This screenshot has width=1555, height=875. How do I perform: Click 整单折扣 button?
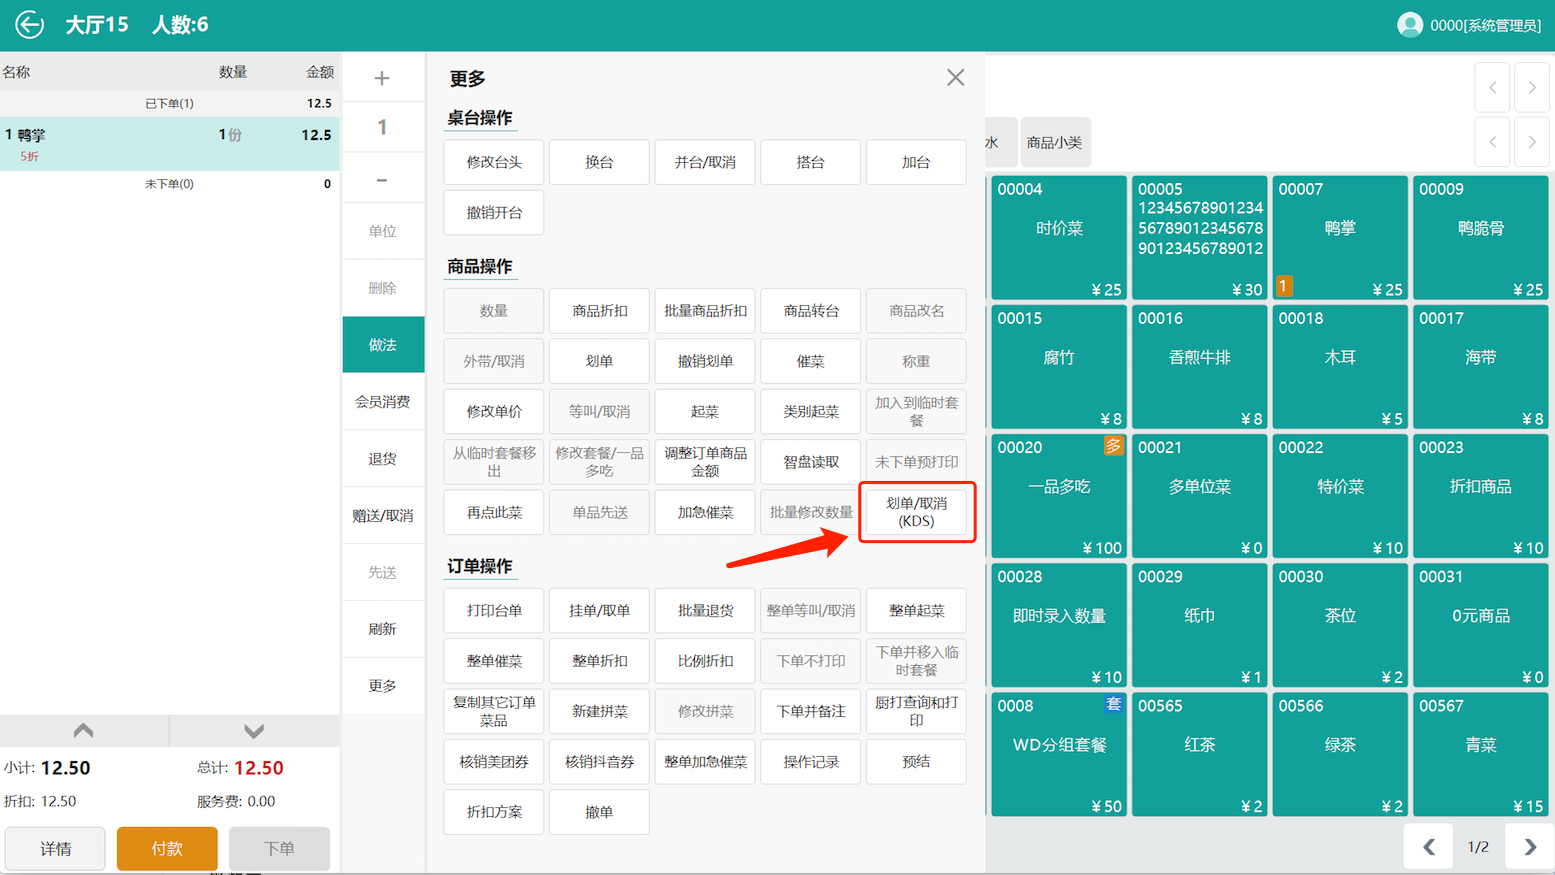pos(599,661)
